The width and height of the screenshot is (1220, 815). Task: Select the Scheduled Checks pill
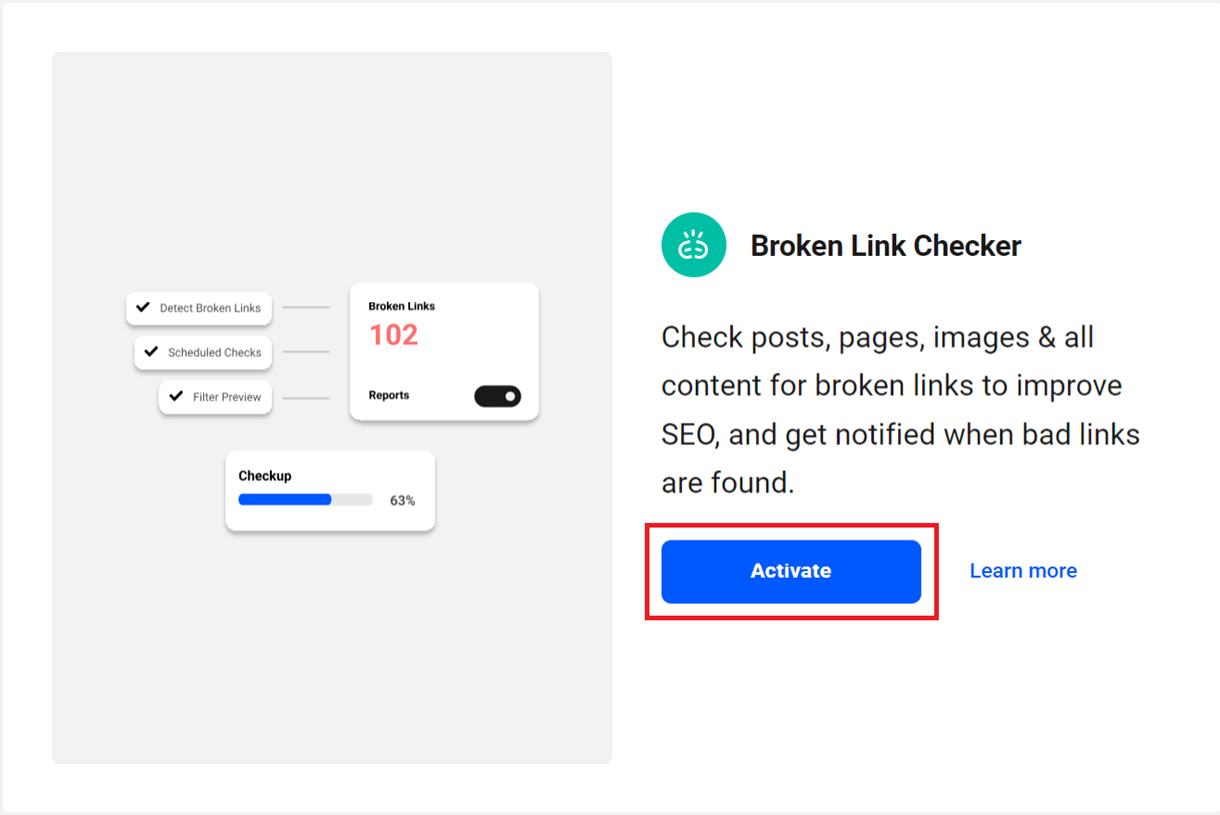point(203,352)
